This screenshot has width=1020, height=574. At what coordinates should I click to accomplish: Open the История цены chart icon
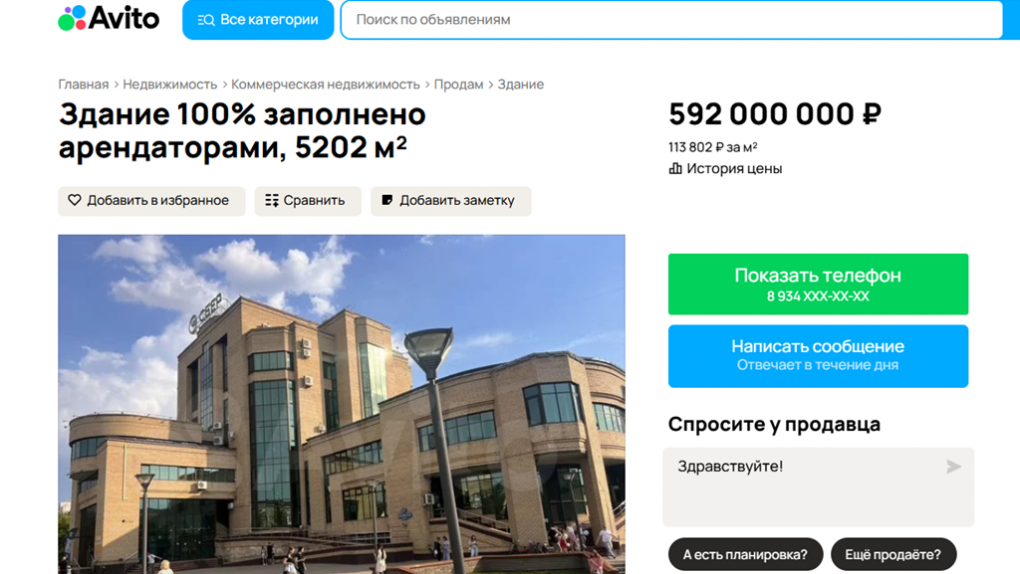tap(675, 169)
